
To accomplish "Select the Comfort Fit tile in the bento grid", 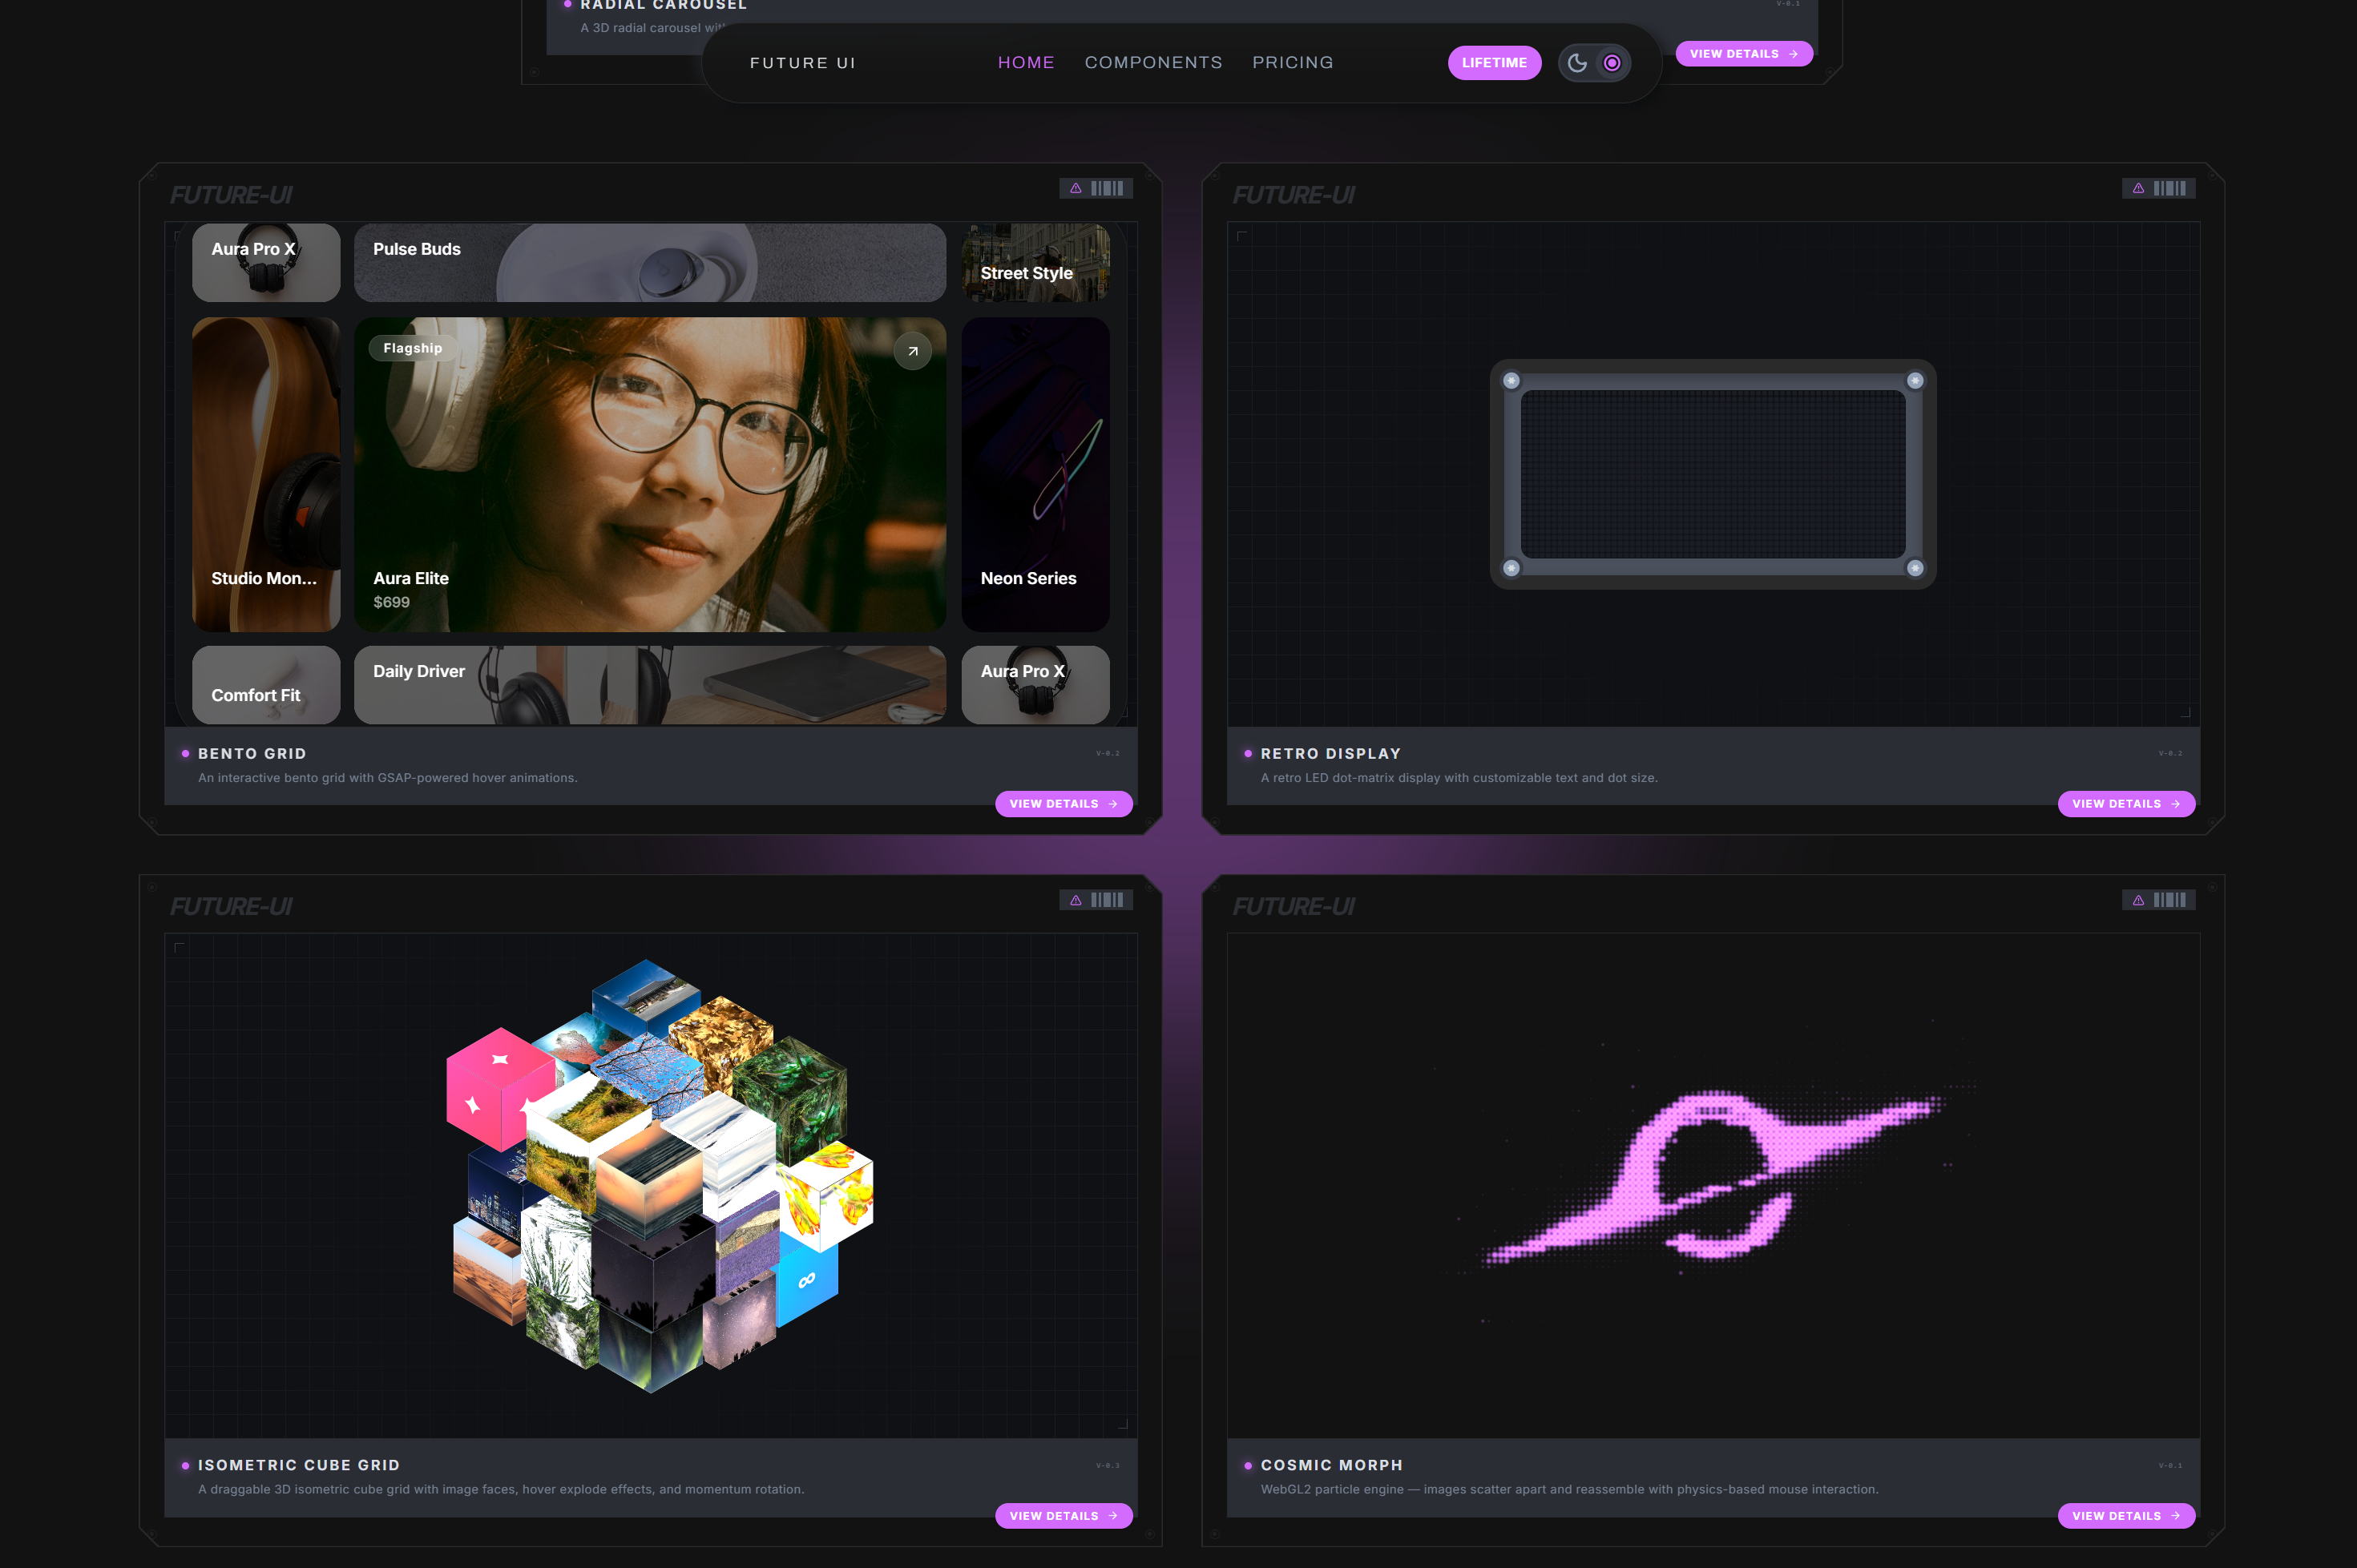I will point(265,685).
